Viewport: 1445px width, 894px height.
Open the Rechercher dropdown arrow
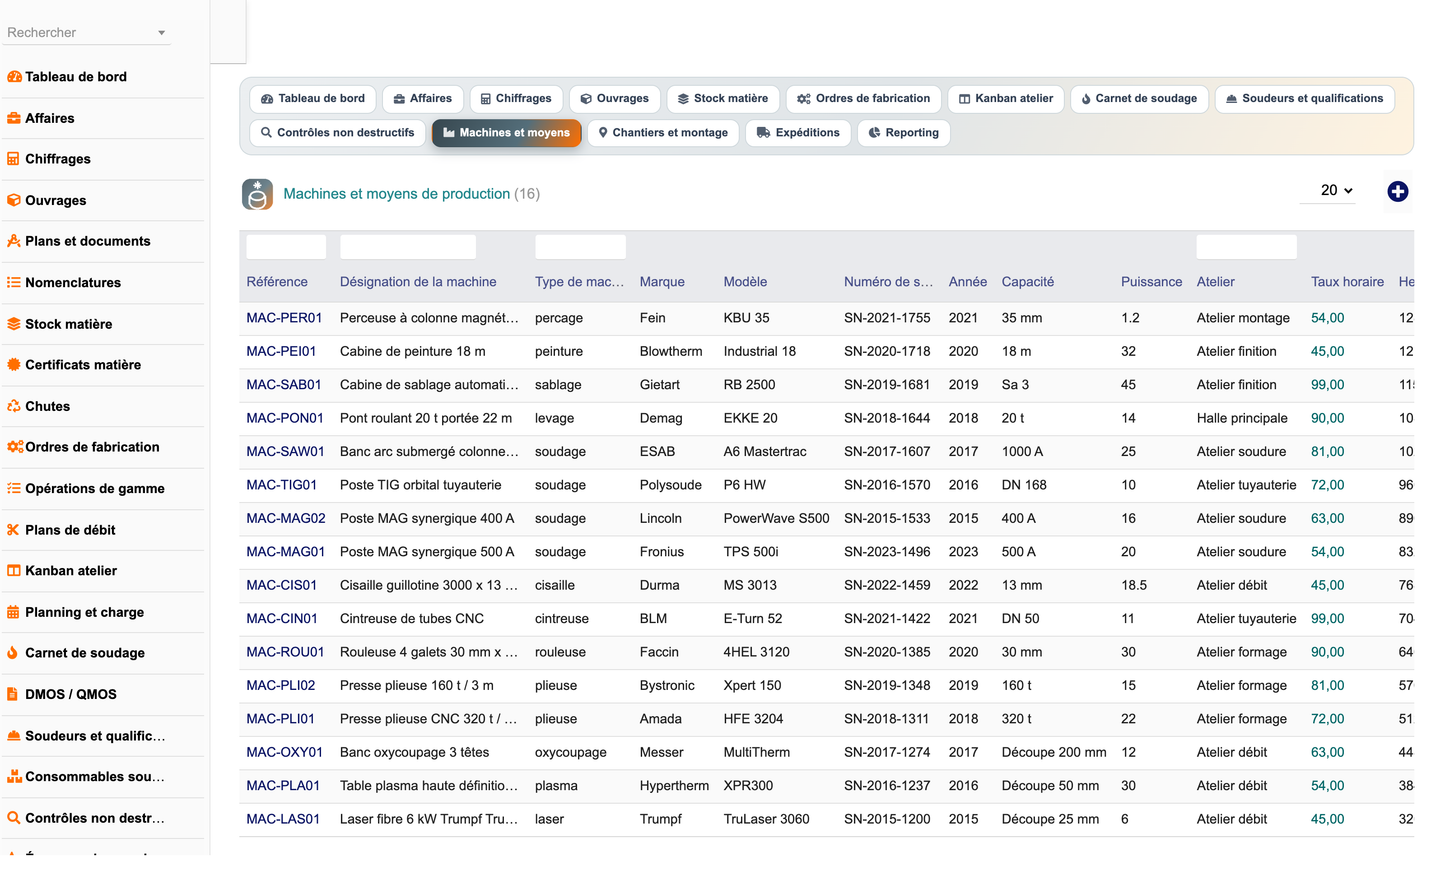point(161,33)
